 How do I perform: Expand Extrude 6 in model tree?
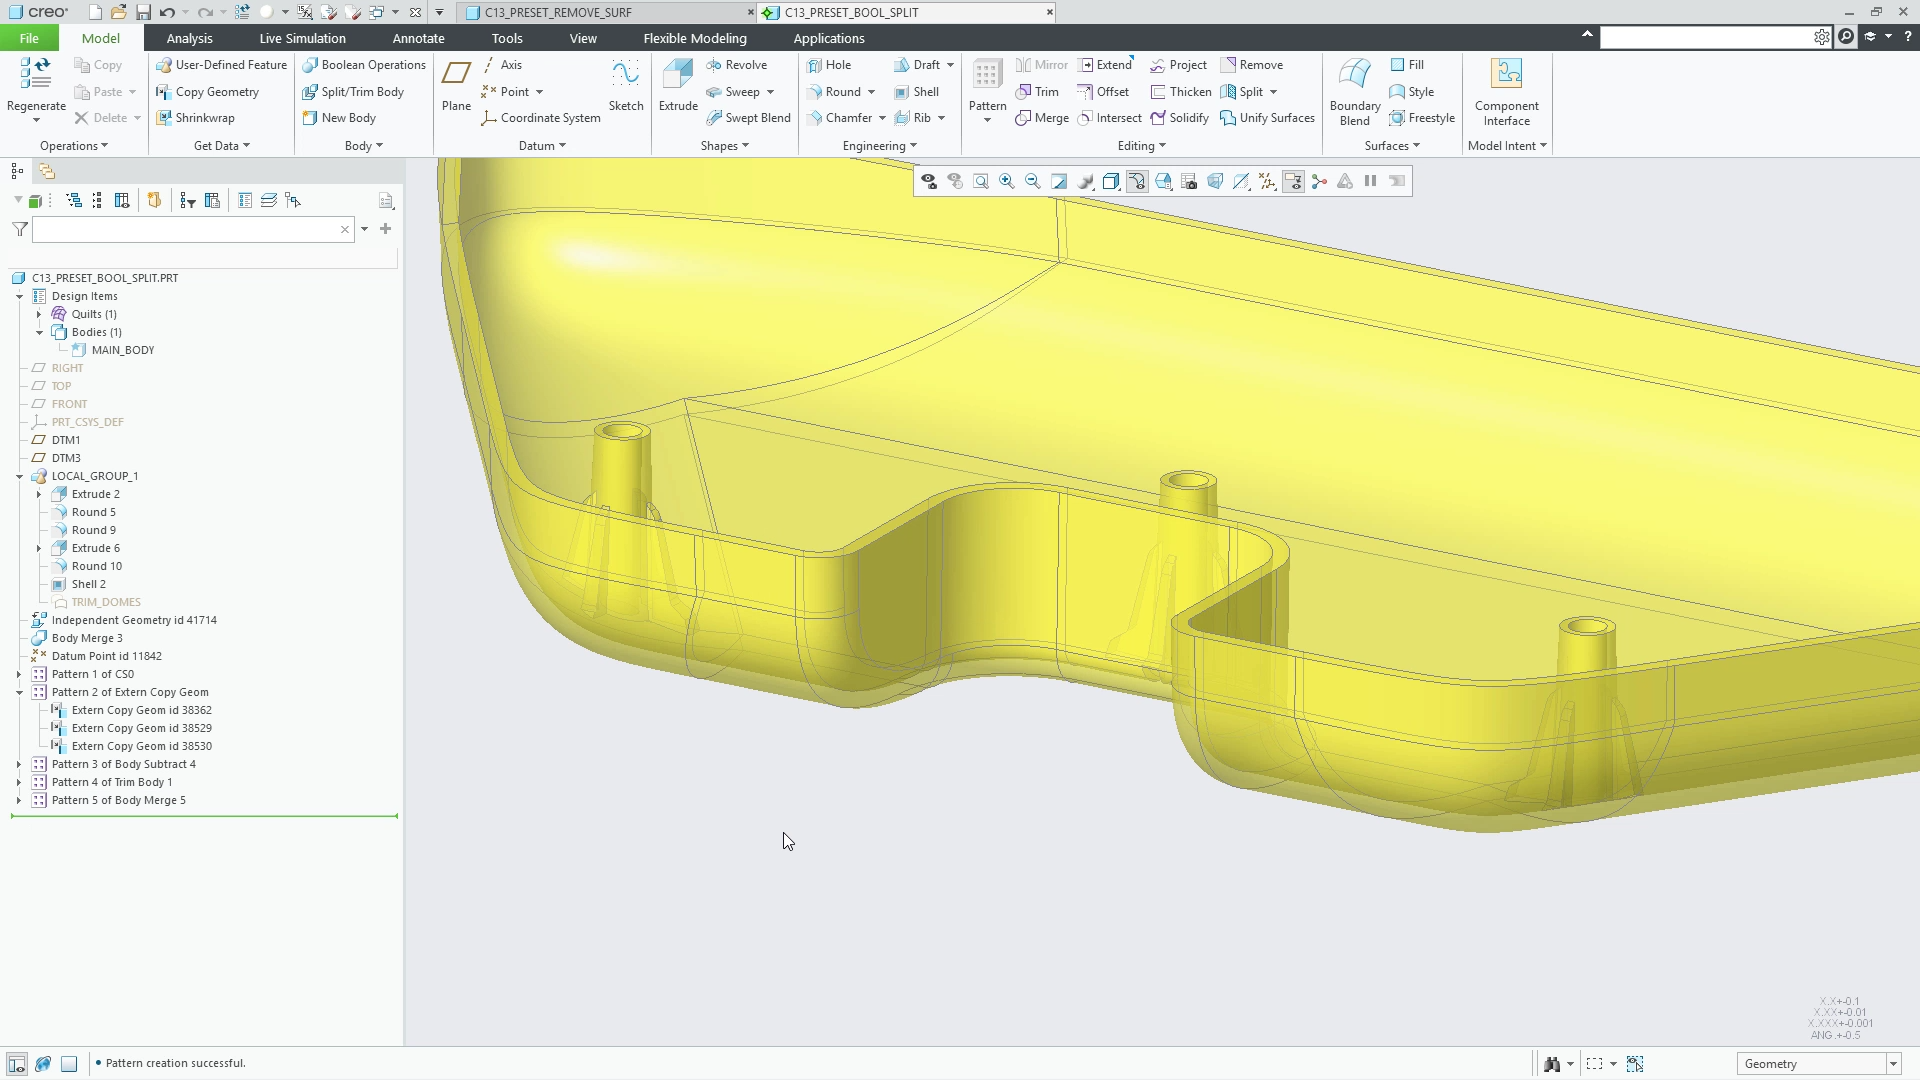[39, 549]
